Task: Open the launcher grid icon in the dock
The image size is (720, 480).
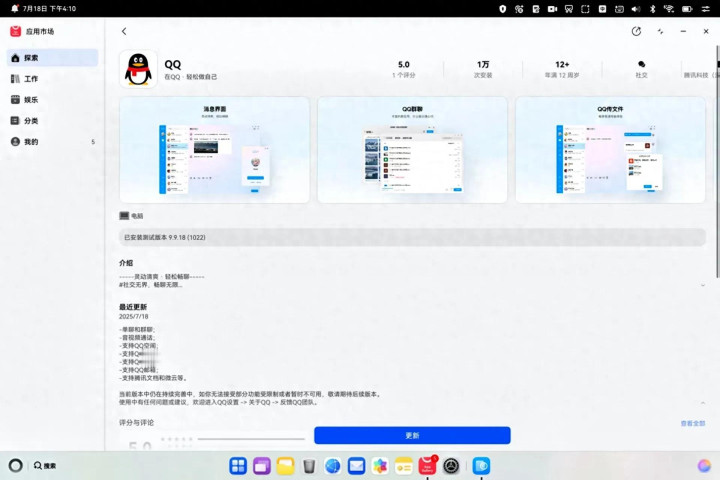Action: click(238, 466)
